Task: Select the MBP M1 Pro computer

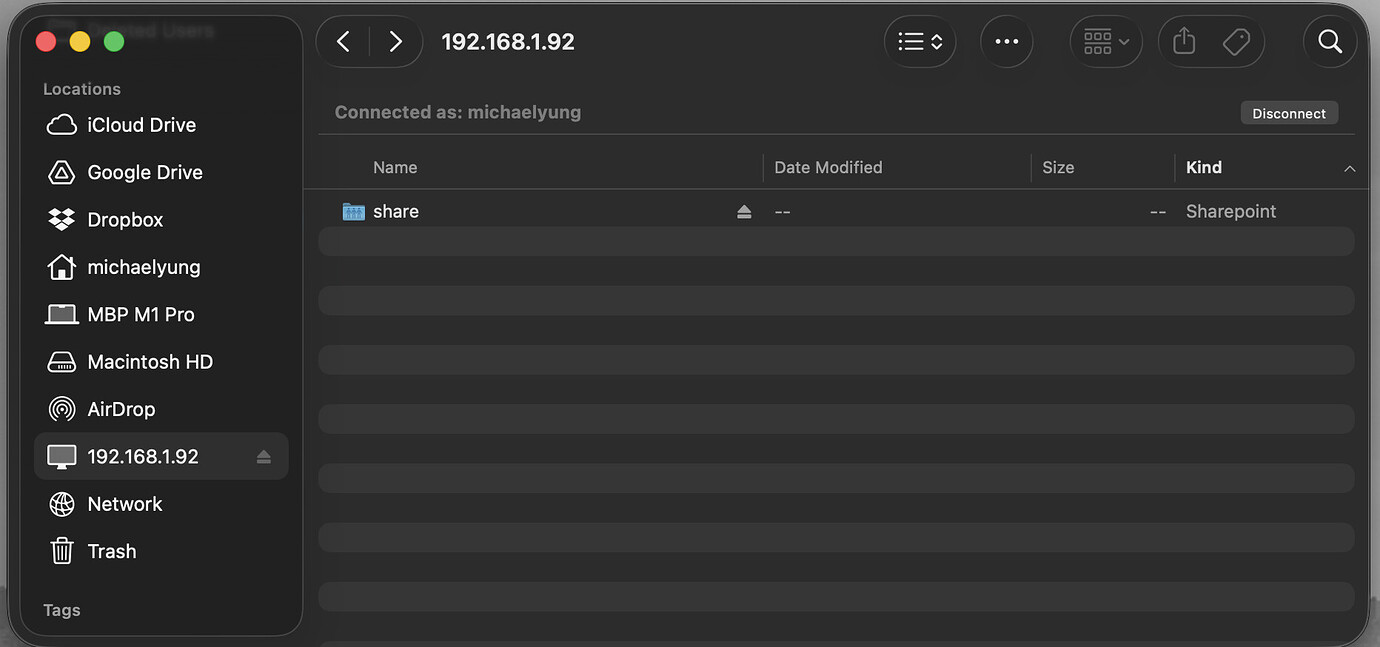Action: pyautogui.click(x=141, y=314)
